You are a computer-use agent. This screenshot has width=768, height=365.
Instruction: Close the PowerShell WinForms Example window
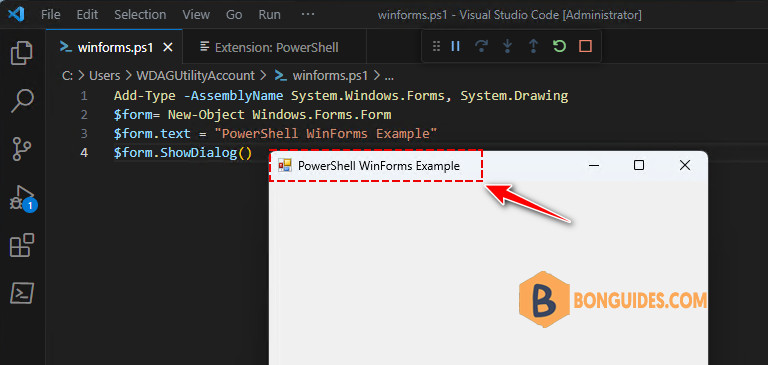[685, 166]
